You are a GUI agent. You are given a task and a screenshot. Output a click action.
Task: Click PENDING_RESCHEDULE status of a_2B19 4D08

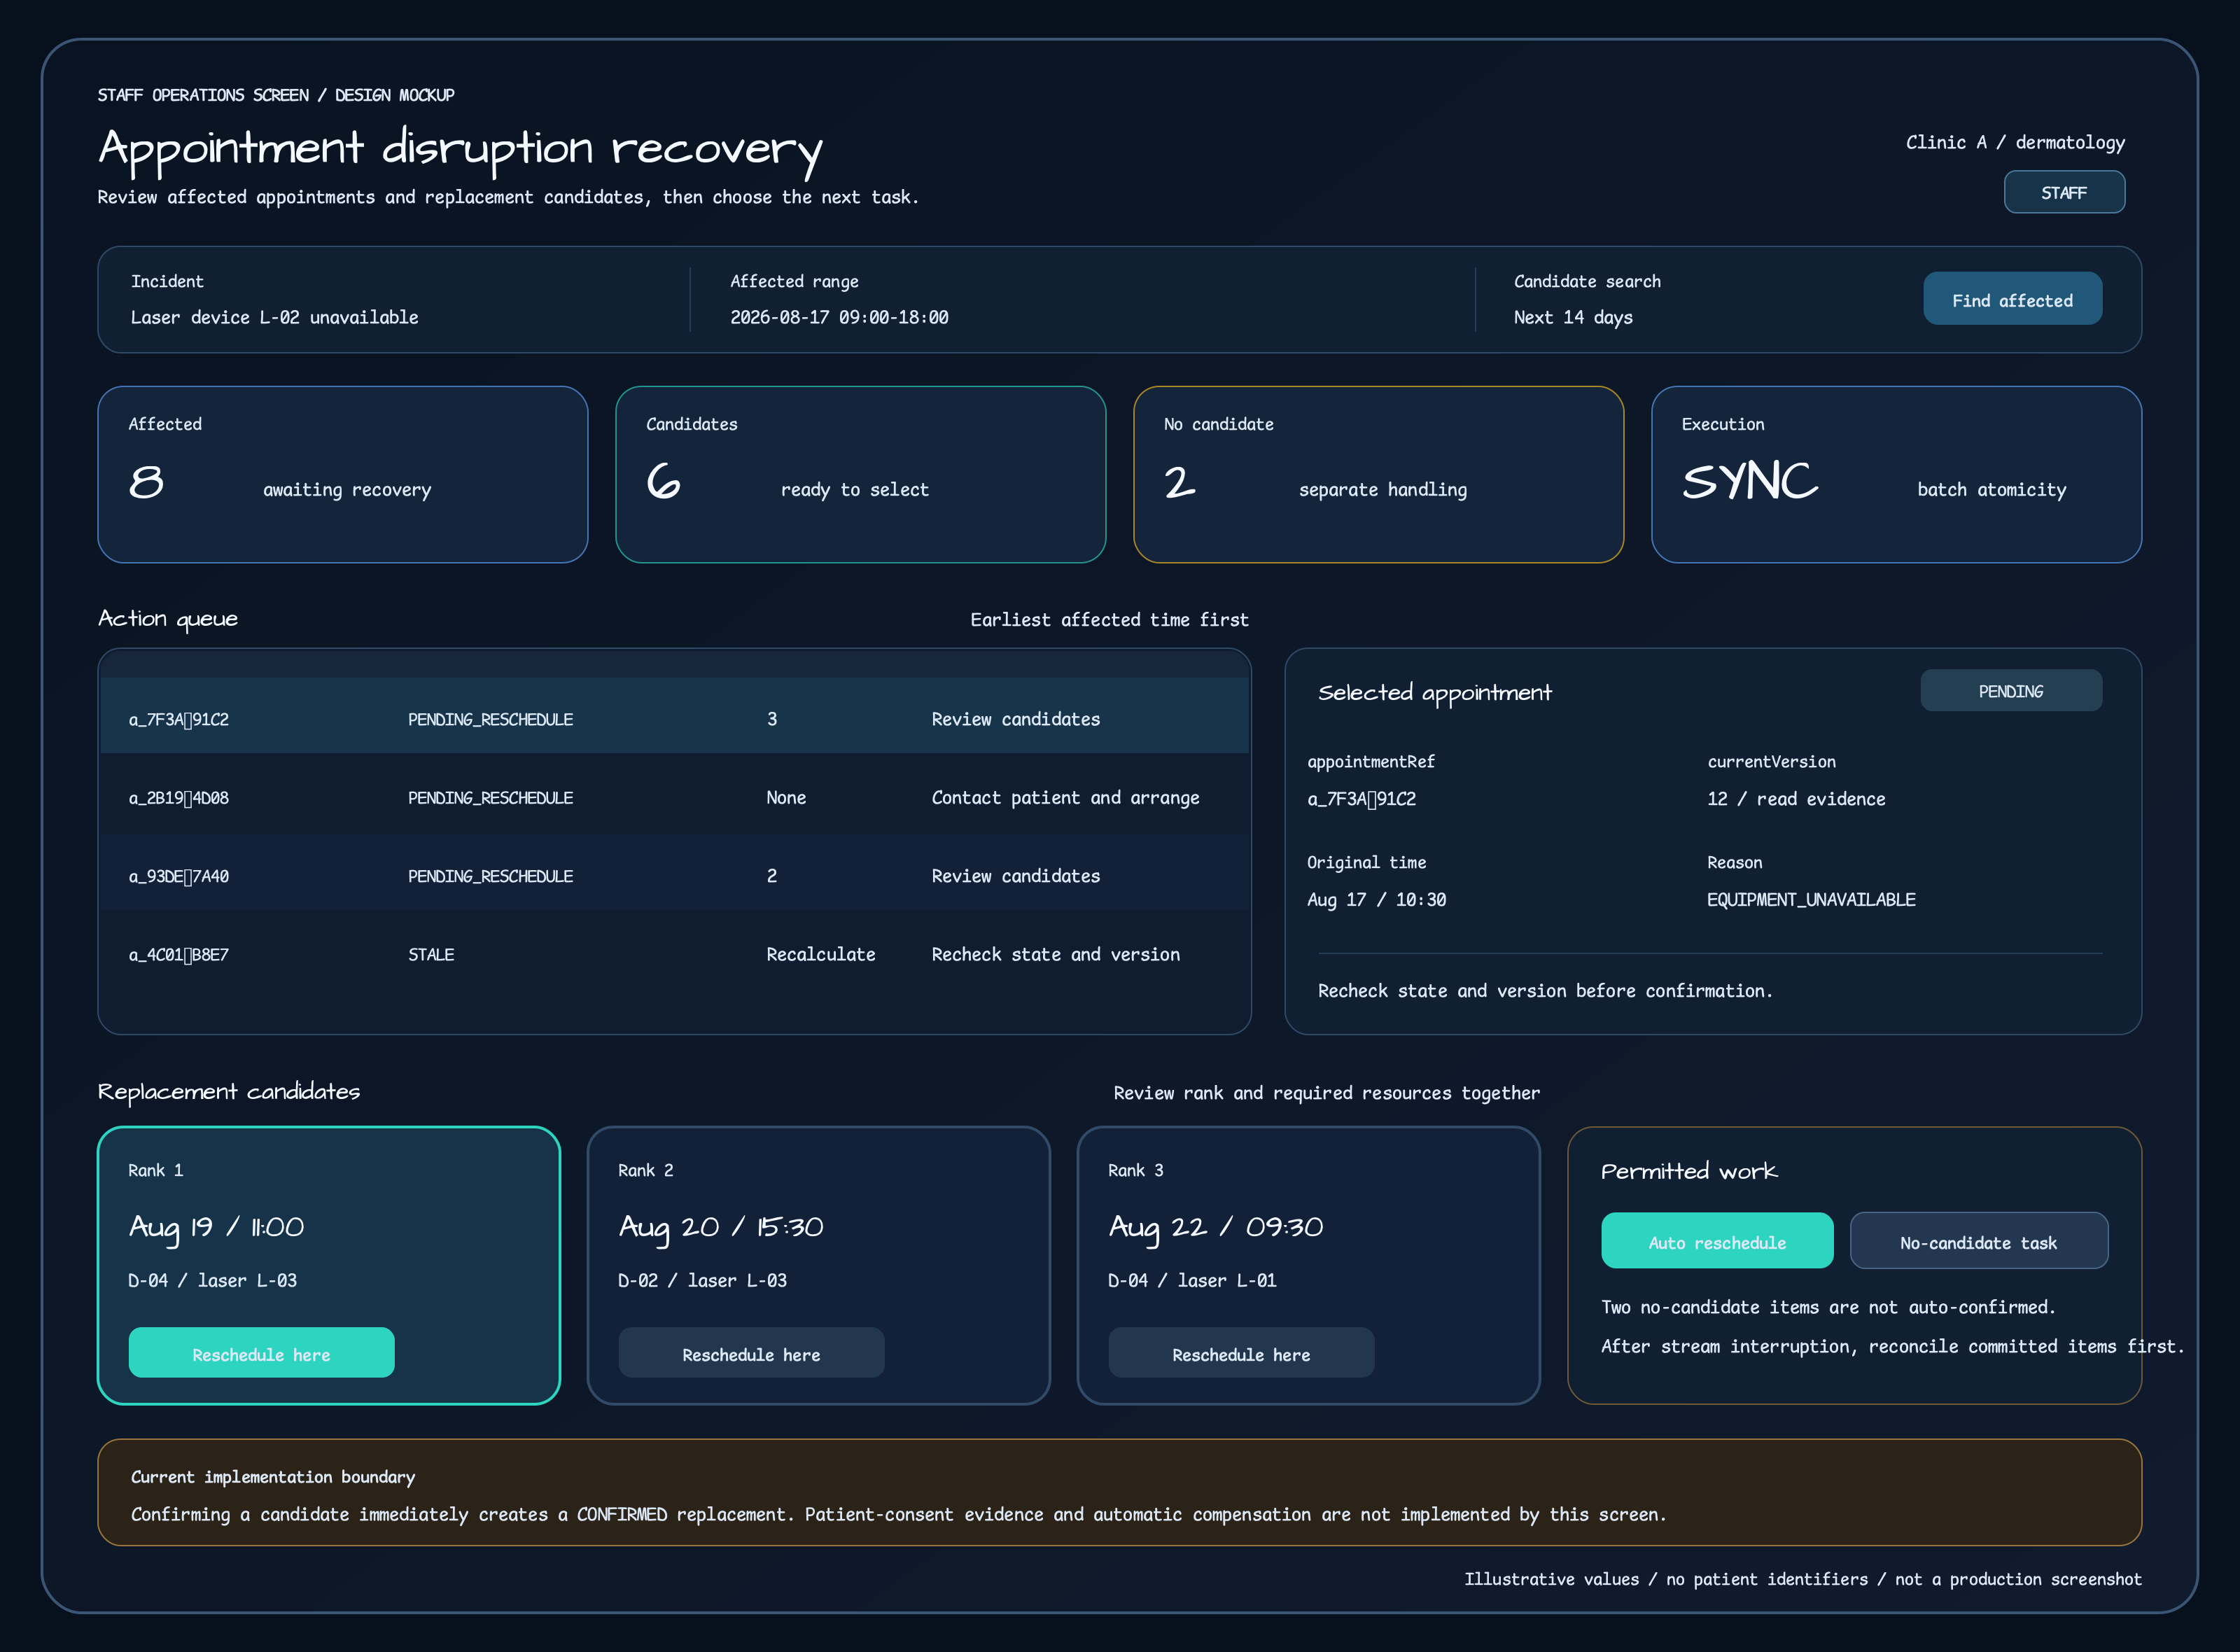pyautogui.click(x=490, y=798)
